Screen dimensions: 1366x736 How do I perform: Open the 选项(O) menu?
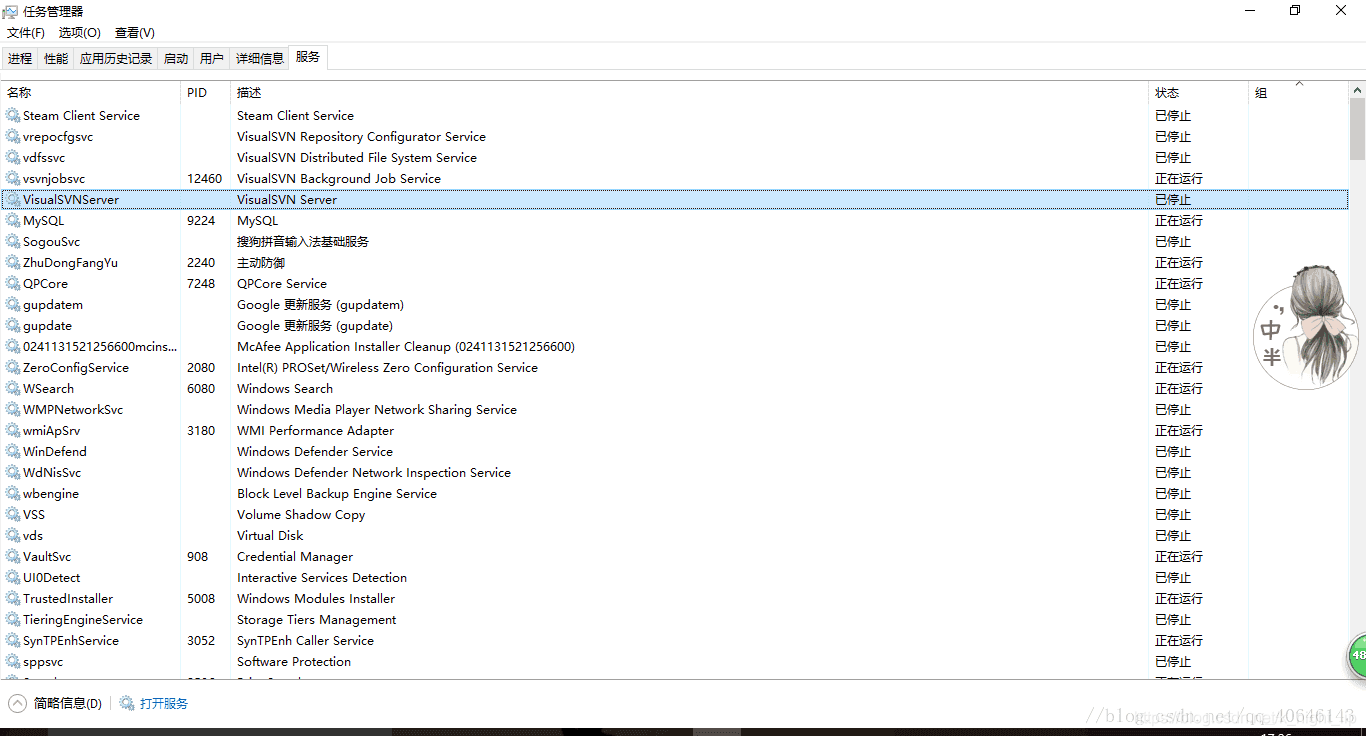pos(80,33)
